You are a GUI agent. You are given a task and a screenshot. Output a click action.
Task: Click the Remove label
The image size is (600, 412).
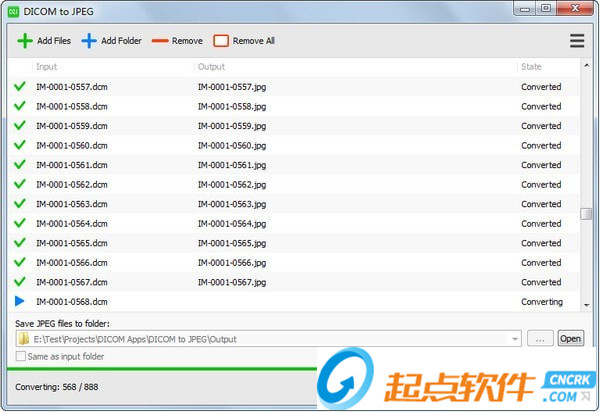click(x=187, y=41)
